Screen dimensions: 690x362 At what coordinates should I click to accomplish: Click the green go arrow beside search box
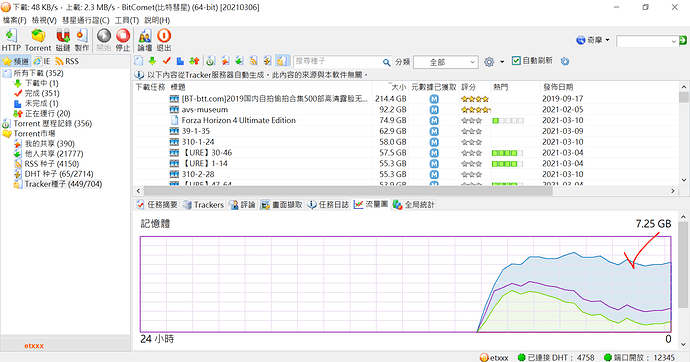click(x=683, y=40)
